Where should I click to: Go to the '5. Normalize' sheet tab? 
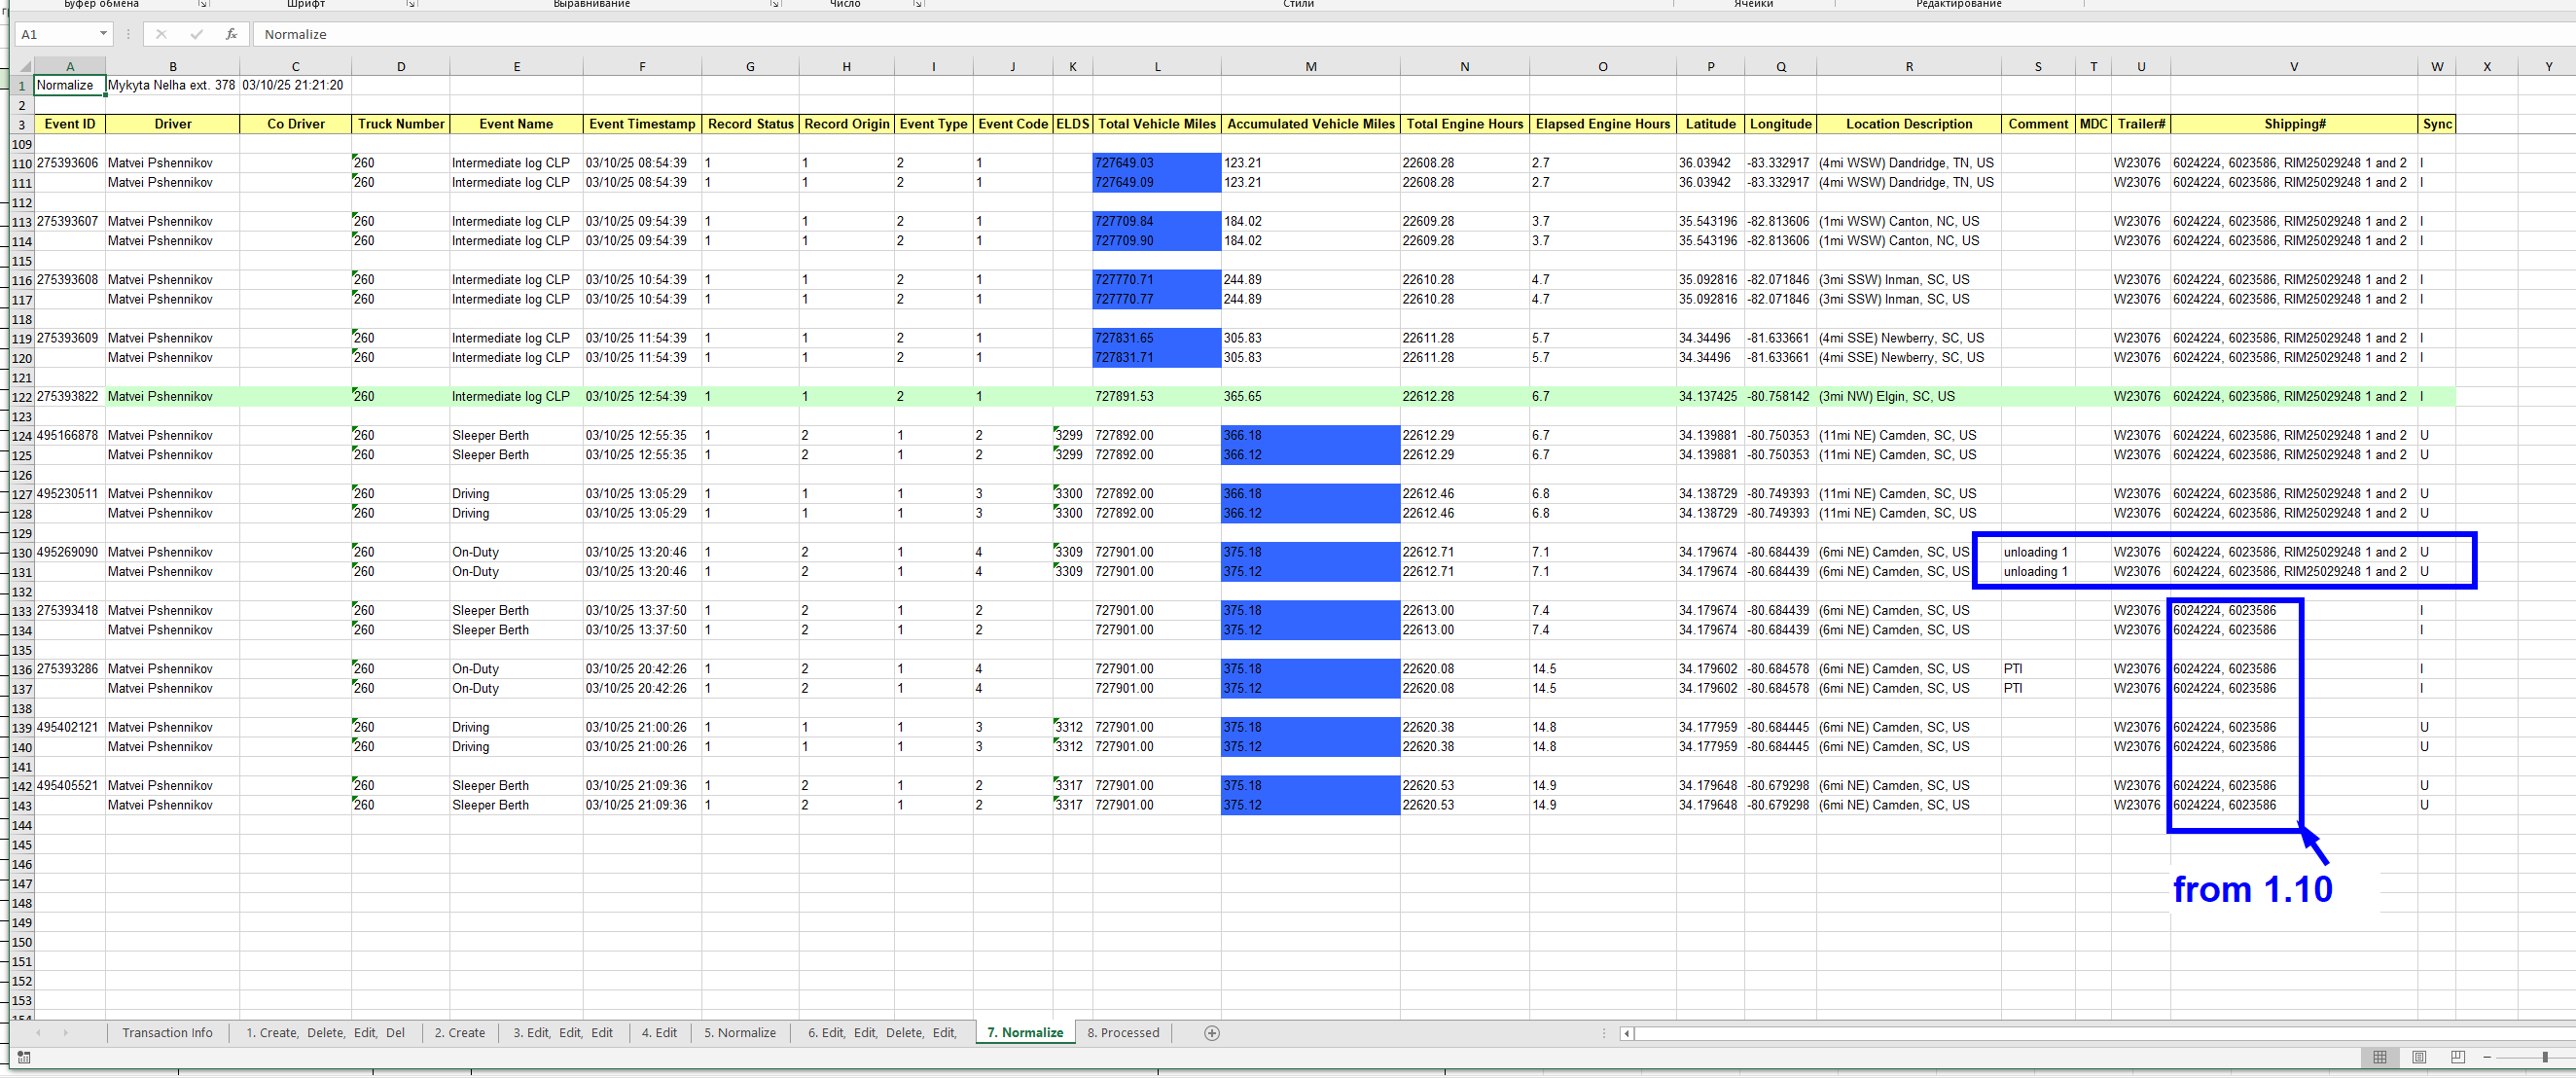click(739, 1033)
